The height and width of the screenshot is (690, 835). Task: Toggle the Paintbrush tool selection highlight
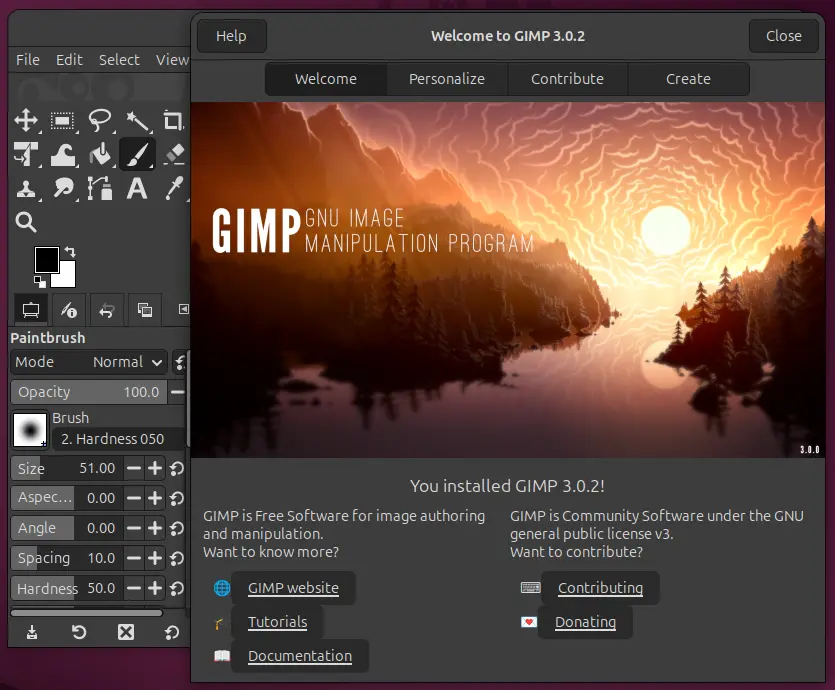137,154
